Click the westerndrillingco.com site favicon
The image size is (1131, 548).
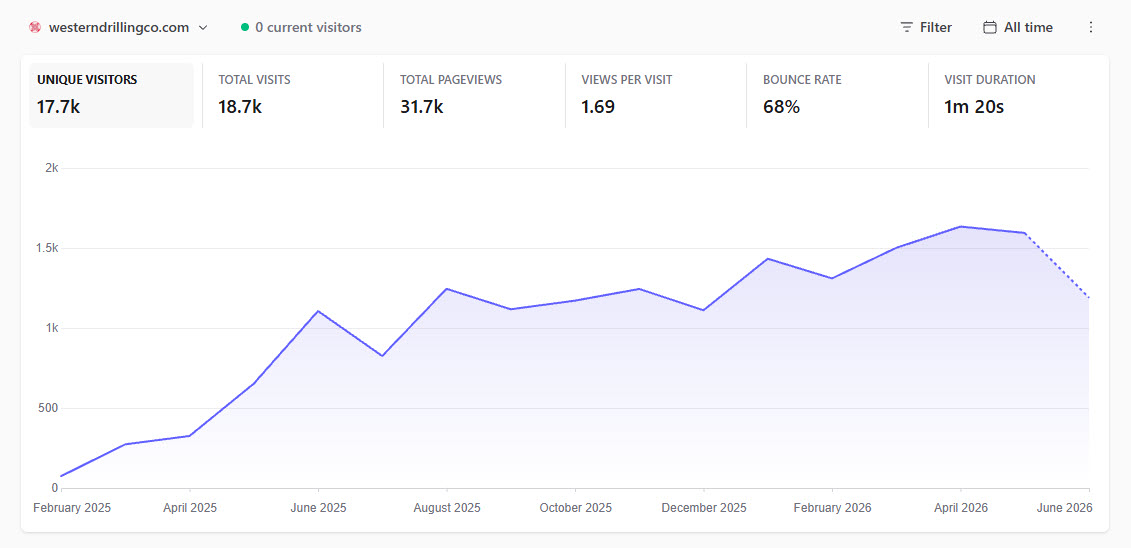coord(35,27)
